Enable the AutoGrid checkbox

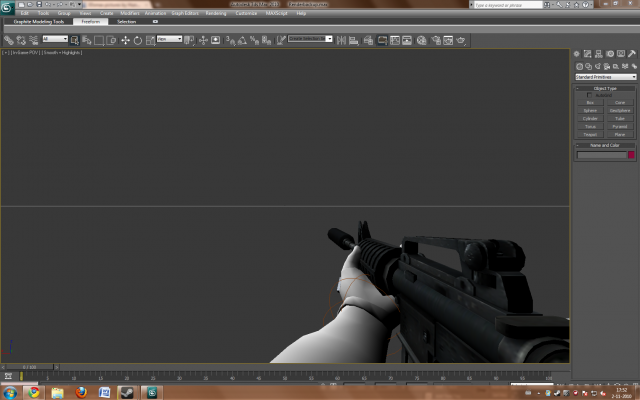tap(589, 95)
